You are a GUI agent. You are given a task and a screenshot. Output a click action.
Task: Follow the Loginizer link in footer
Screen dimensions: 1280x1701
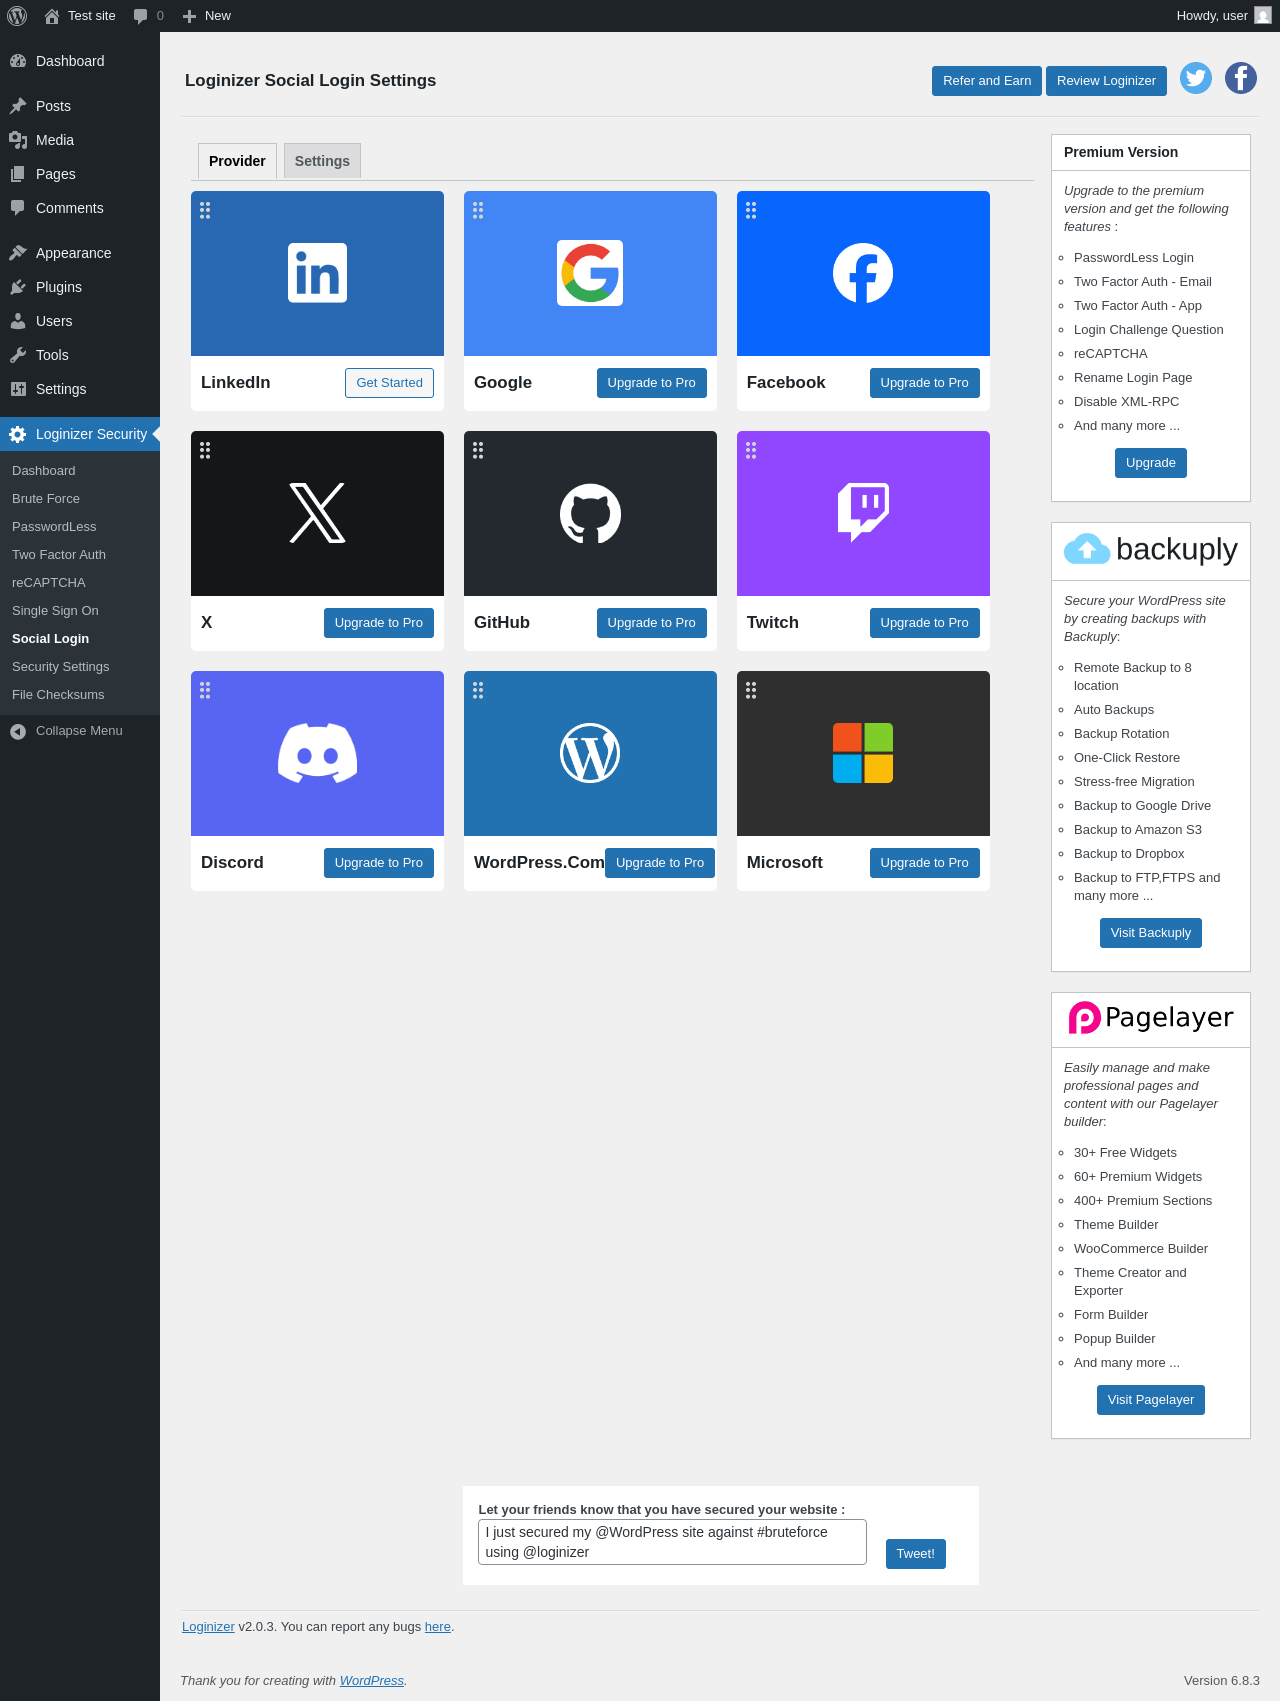click(x=208, y=1627)
